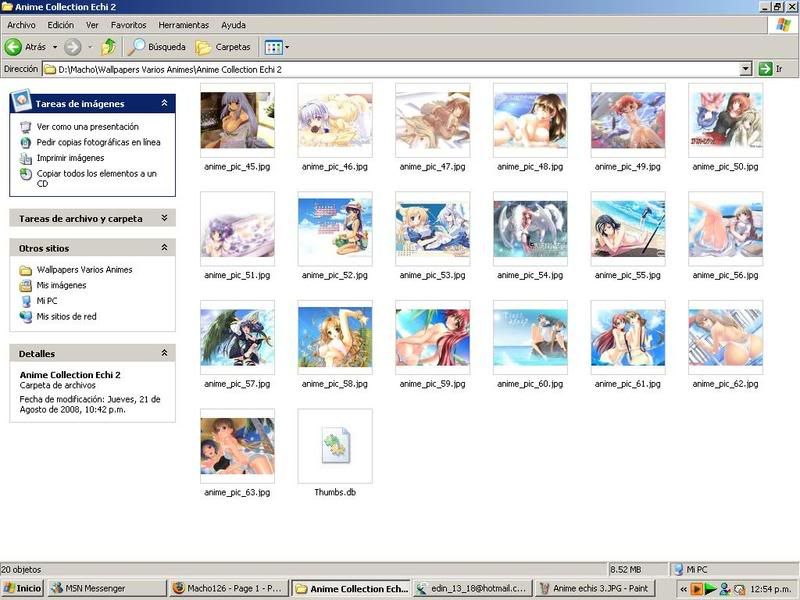800x600 pixels.
Task: Click the printer icon for Imprimir imágenes
Action: [26, 159]
